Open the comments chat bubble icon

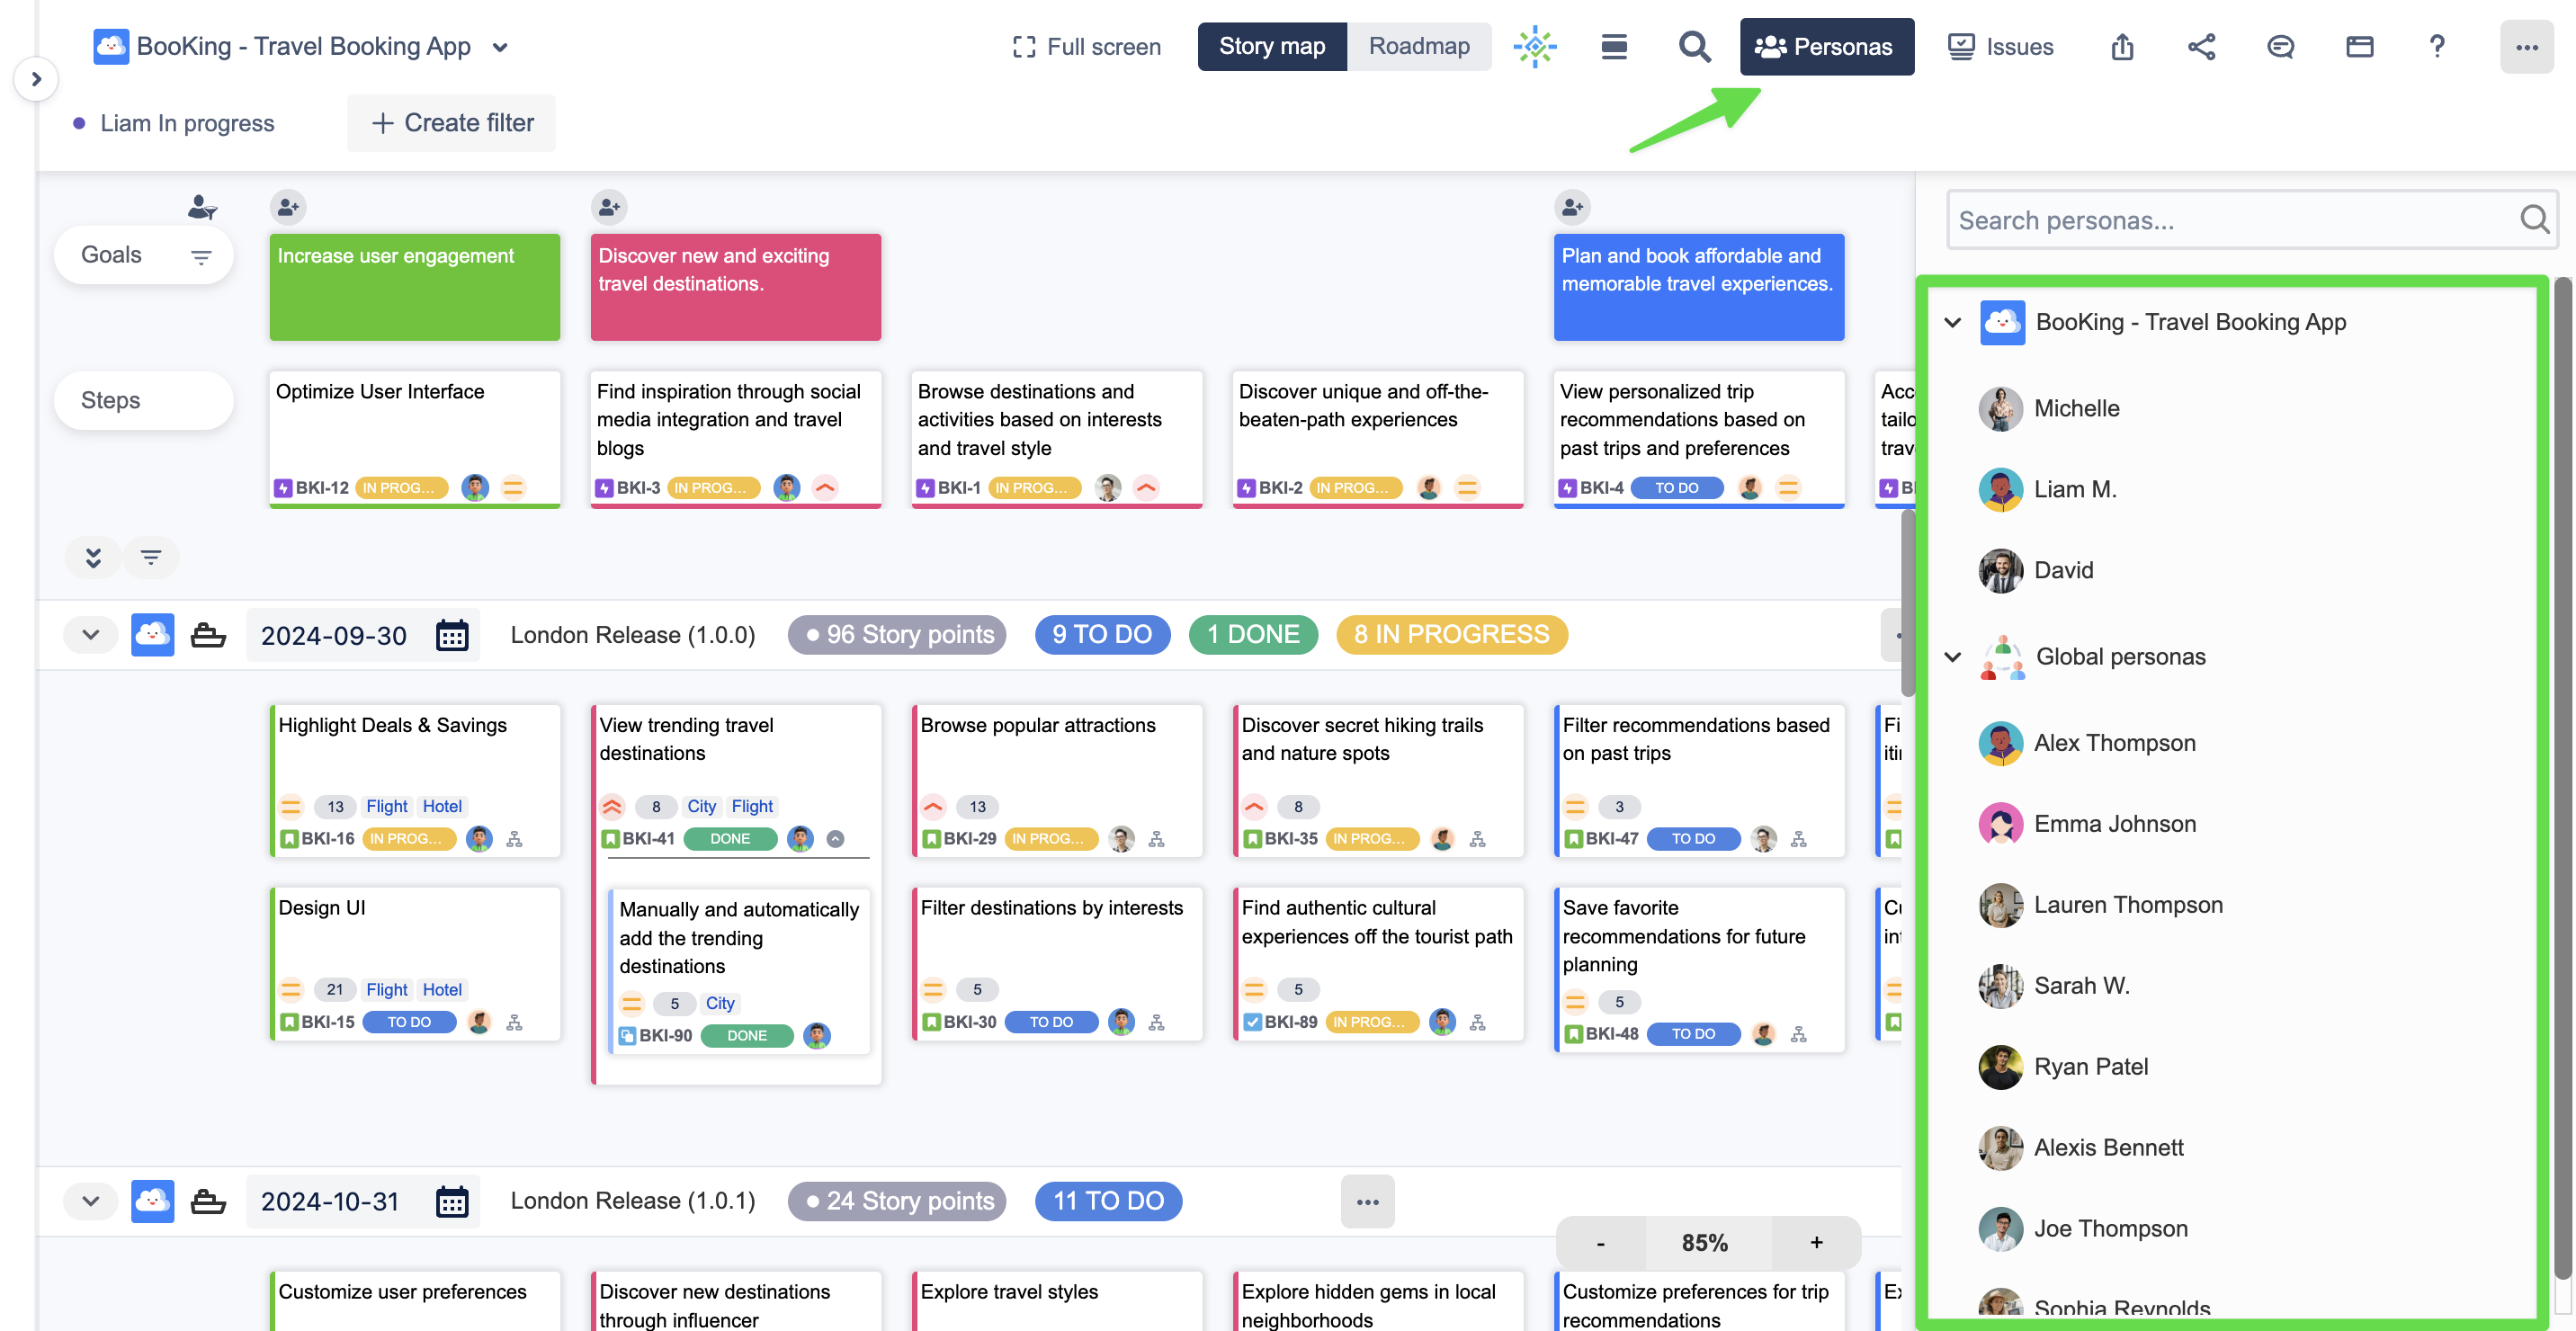click(2280, 47)
